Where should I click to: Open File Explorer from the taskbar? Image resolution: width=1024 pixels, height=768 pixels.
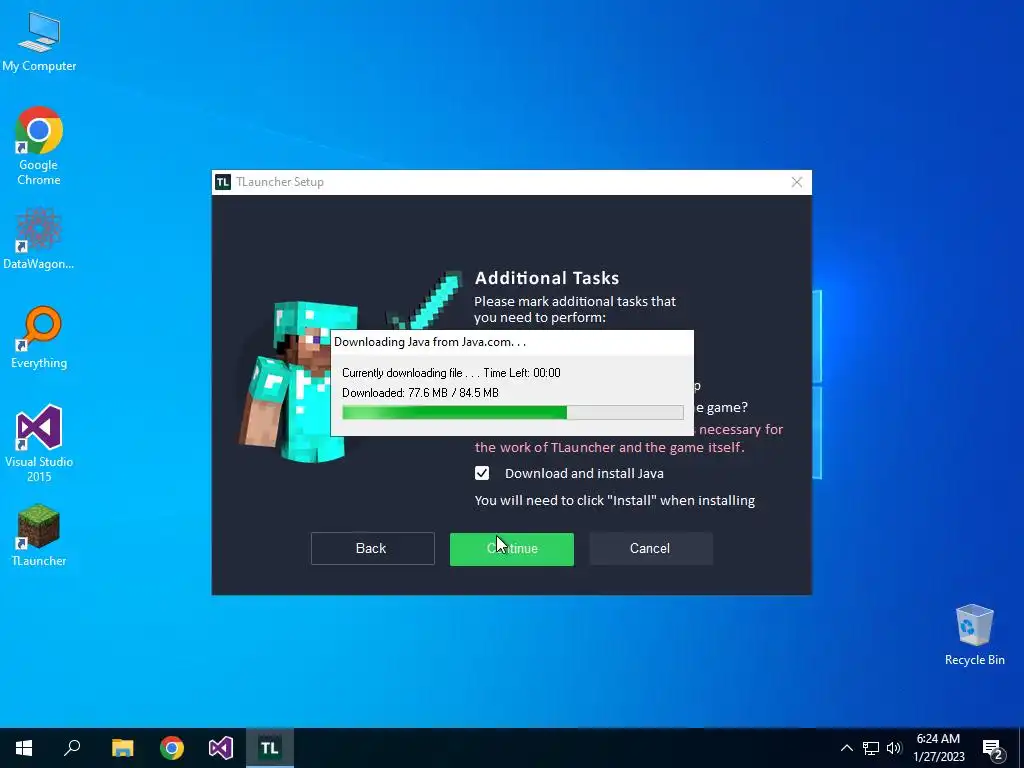point(122,748)
